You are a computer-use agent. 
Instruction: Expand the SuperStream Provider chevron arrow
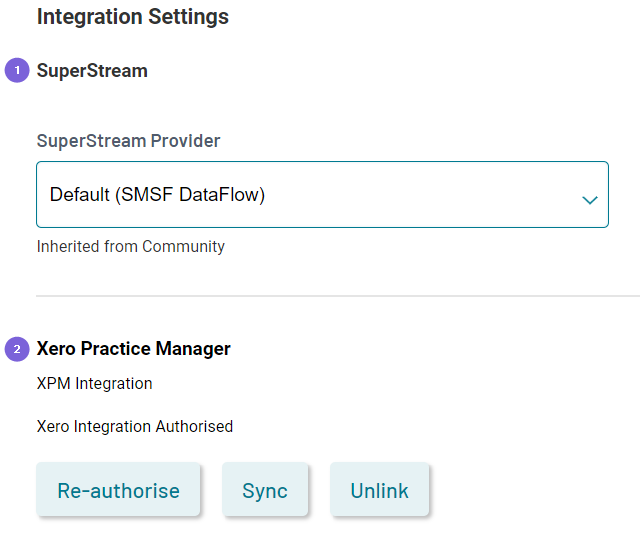590,200
